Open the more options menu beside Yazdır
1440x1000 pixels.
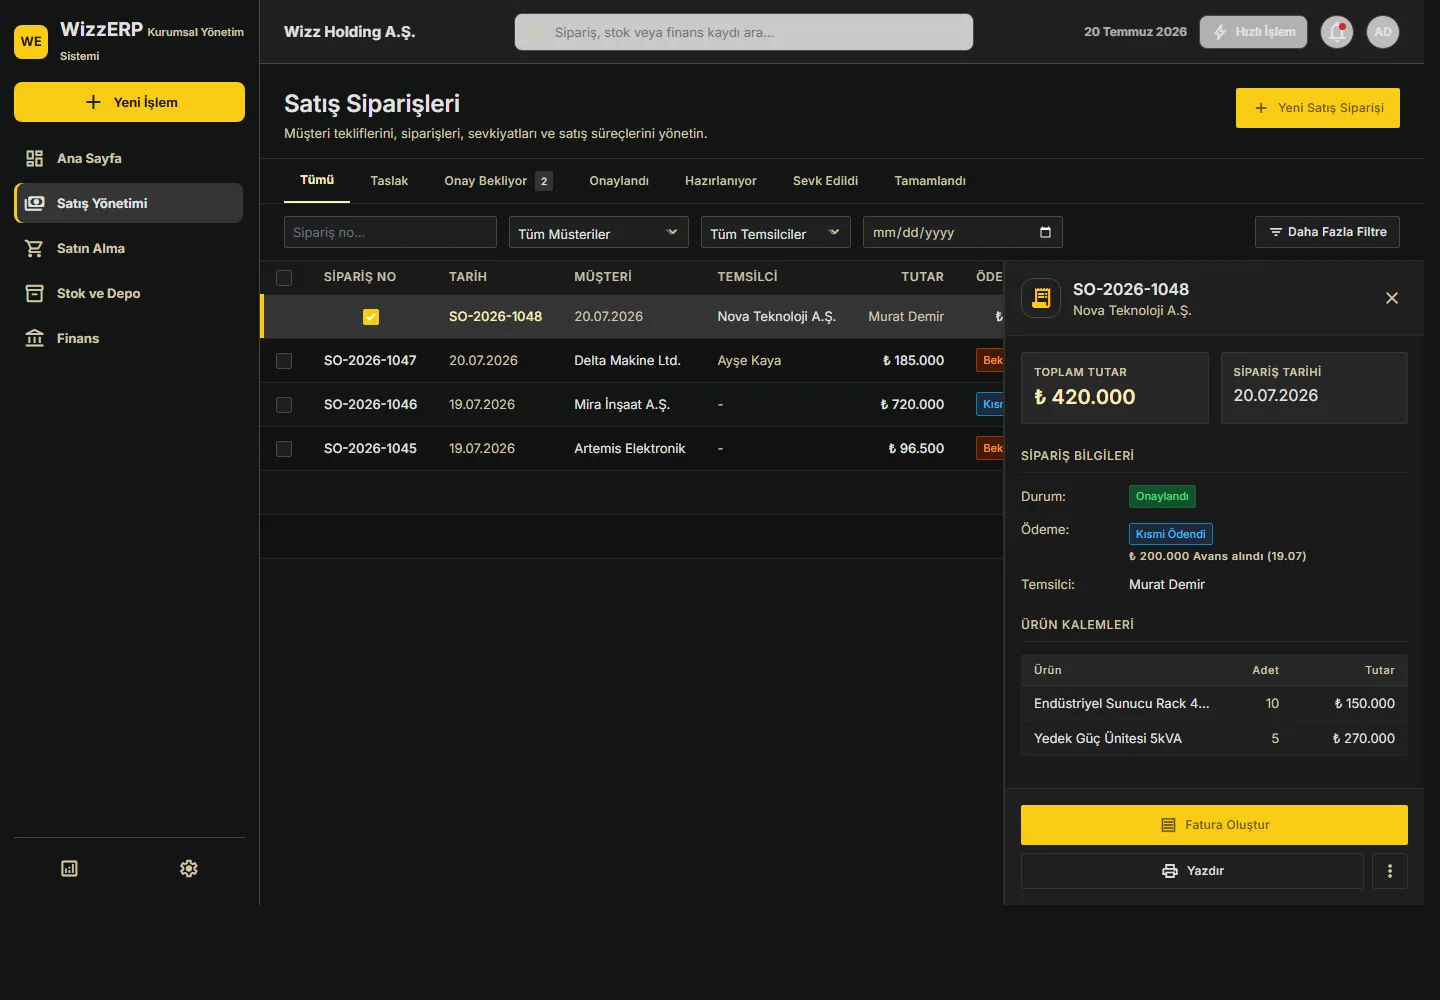coord(1390,871)
